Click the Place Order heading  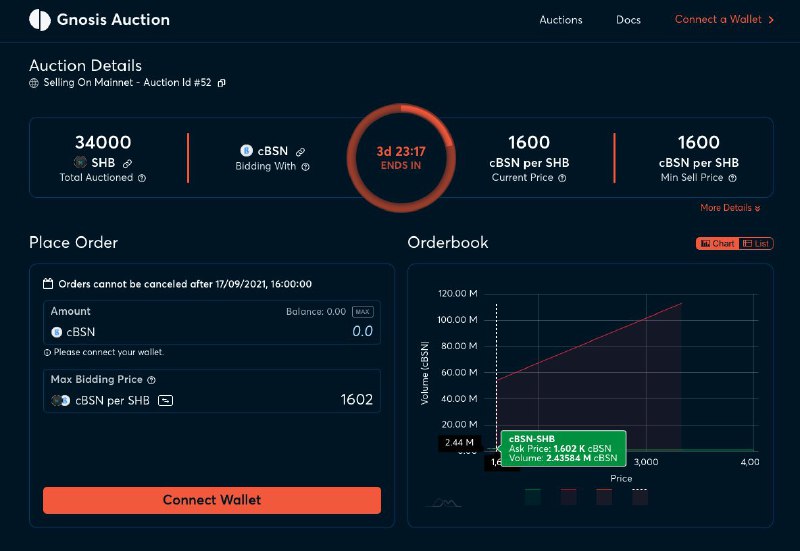point(73,242)
